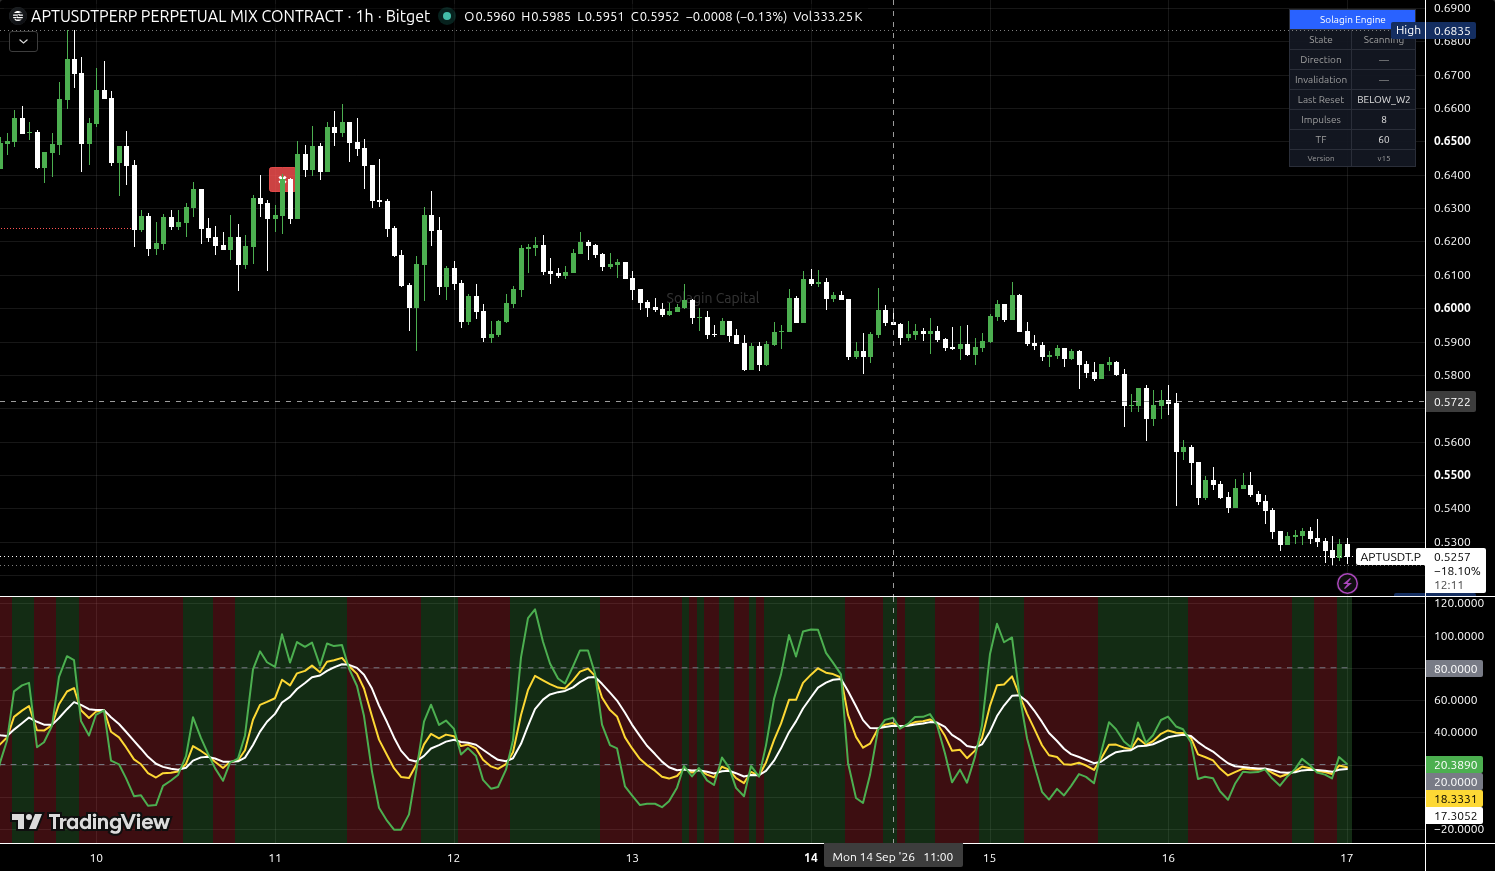This screenshot has width=1495, height=871.
Task: Click the green market status dot
Action: (x=447, y=17)
